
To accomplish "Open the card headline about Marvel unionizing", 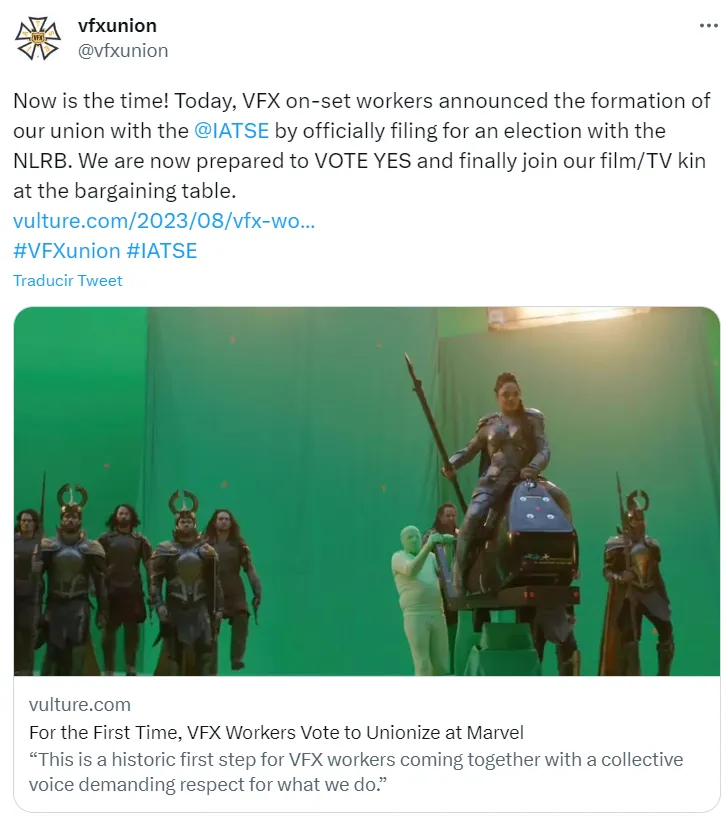I will (276, 732).
